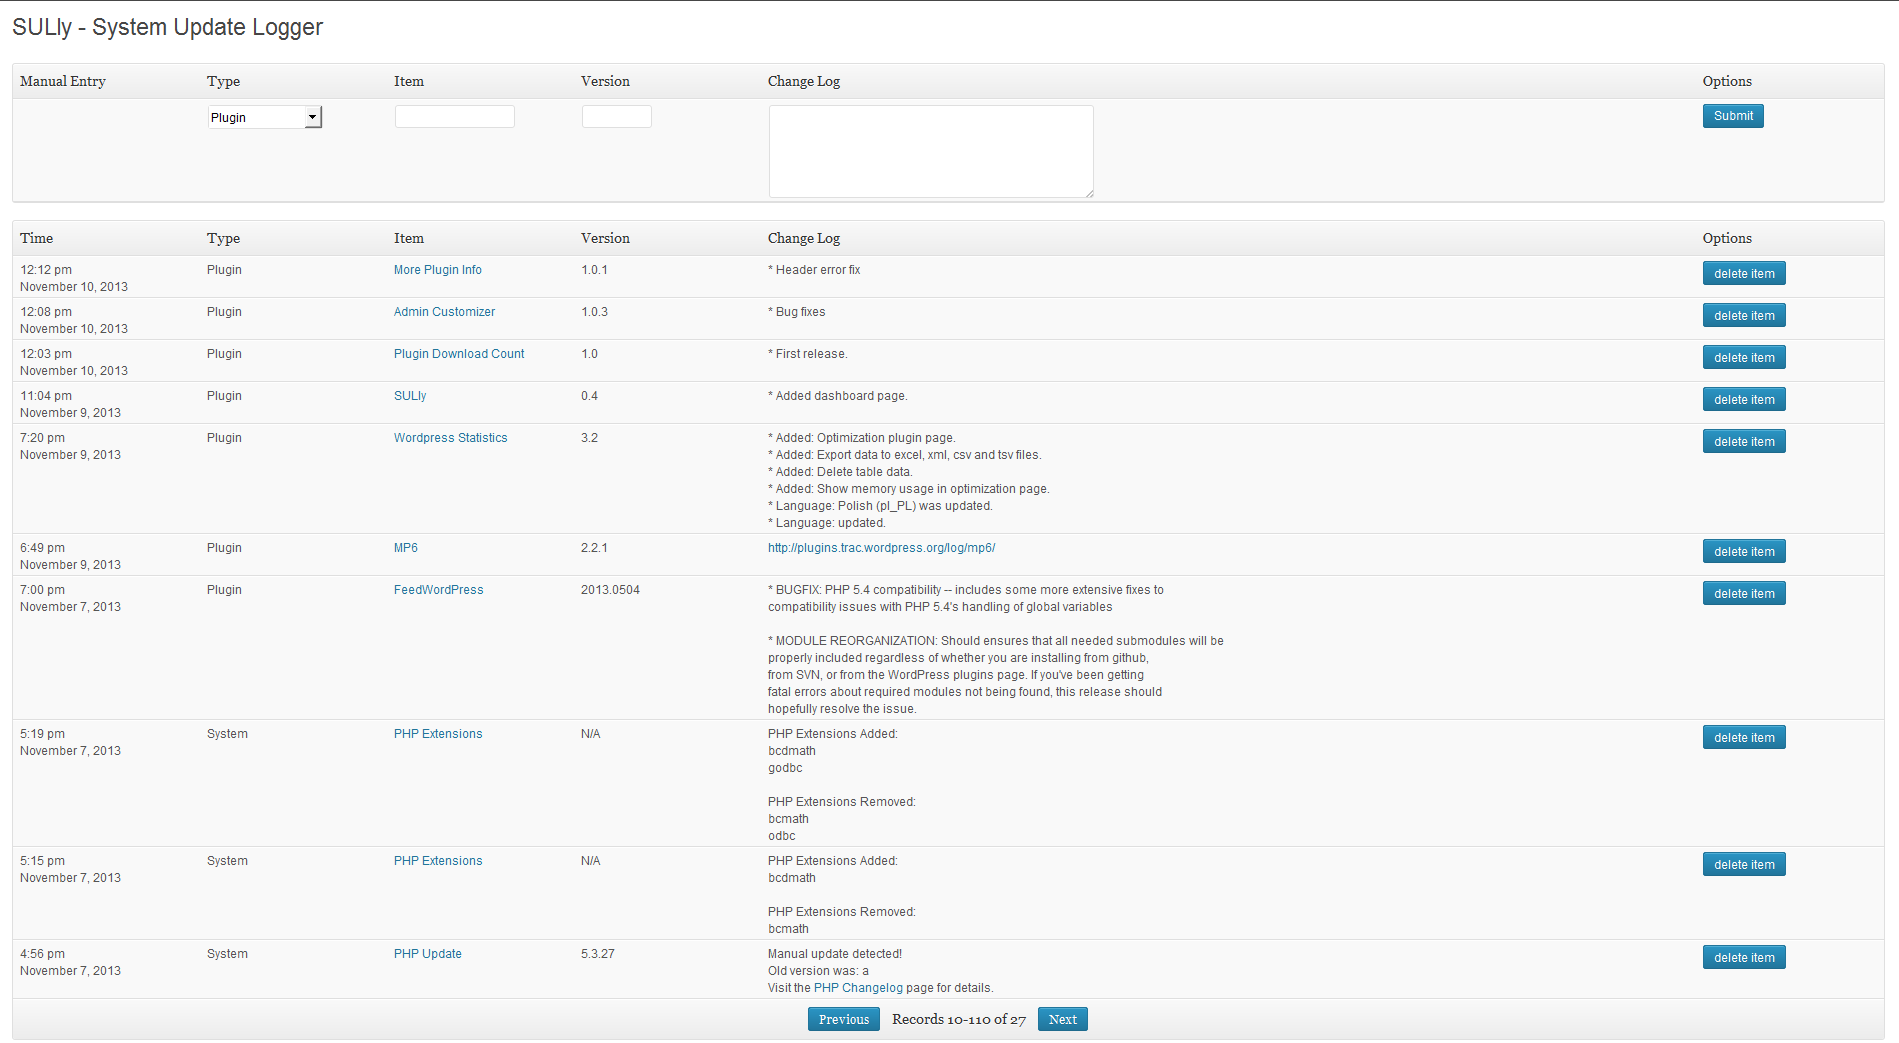Click the version value 2013.0504
1899x1043 pixels.
(x=610, y=590)
